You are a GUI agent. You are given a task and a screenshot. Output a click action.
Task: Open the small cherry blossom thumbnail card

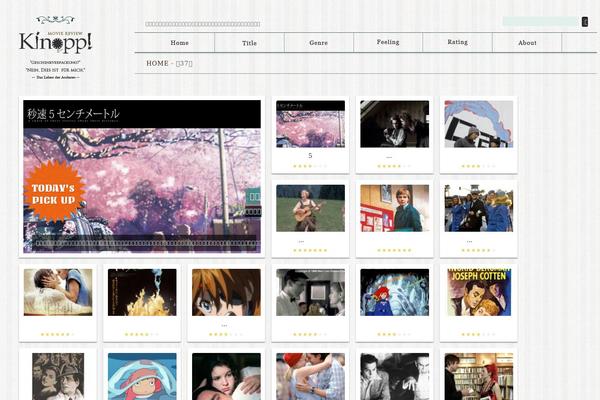pos(310,124)
